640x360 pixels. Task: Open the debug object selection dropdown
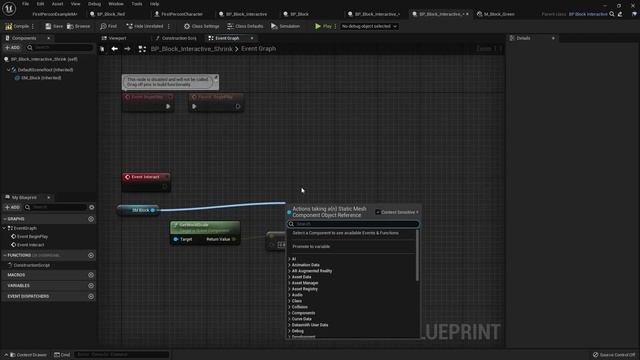pos(369,26)
